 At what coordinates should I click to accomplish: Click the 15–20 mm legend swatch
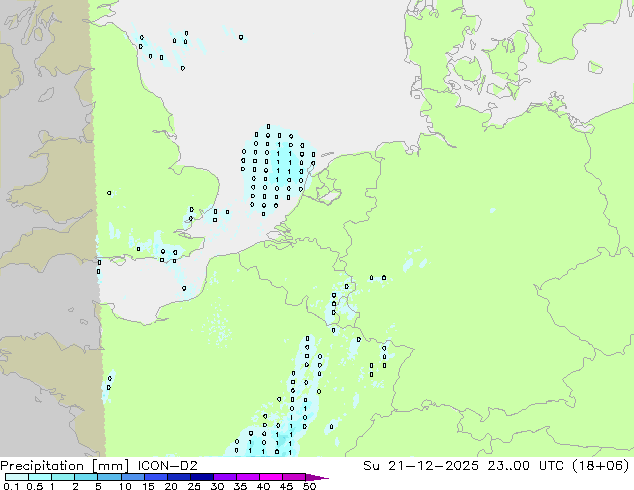[155, 477]
